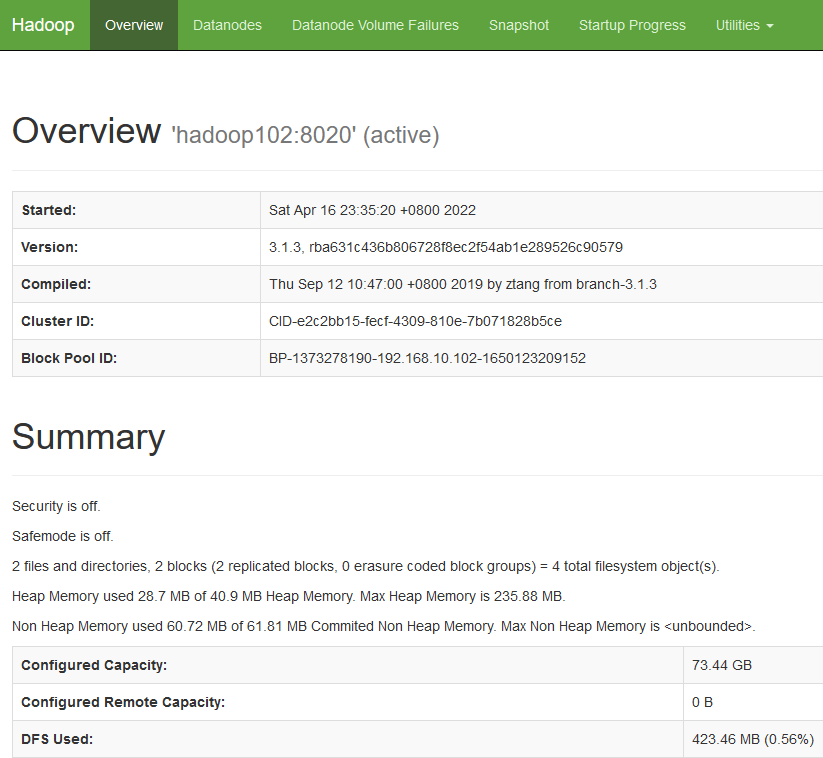823x758 pixels.
Task: Click the Overview page heading
Action: 86,131
